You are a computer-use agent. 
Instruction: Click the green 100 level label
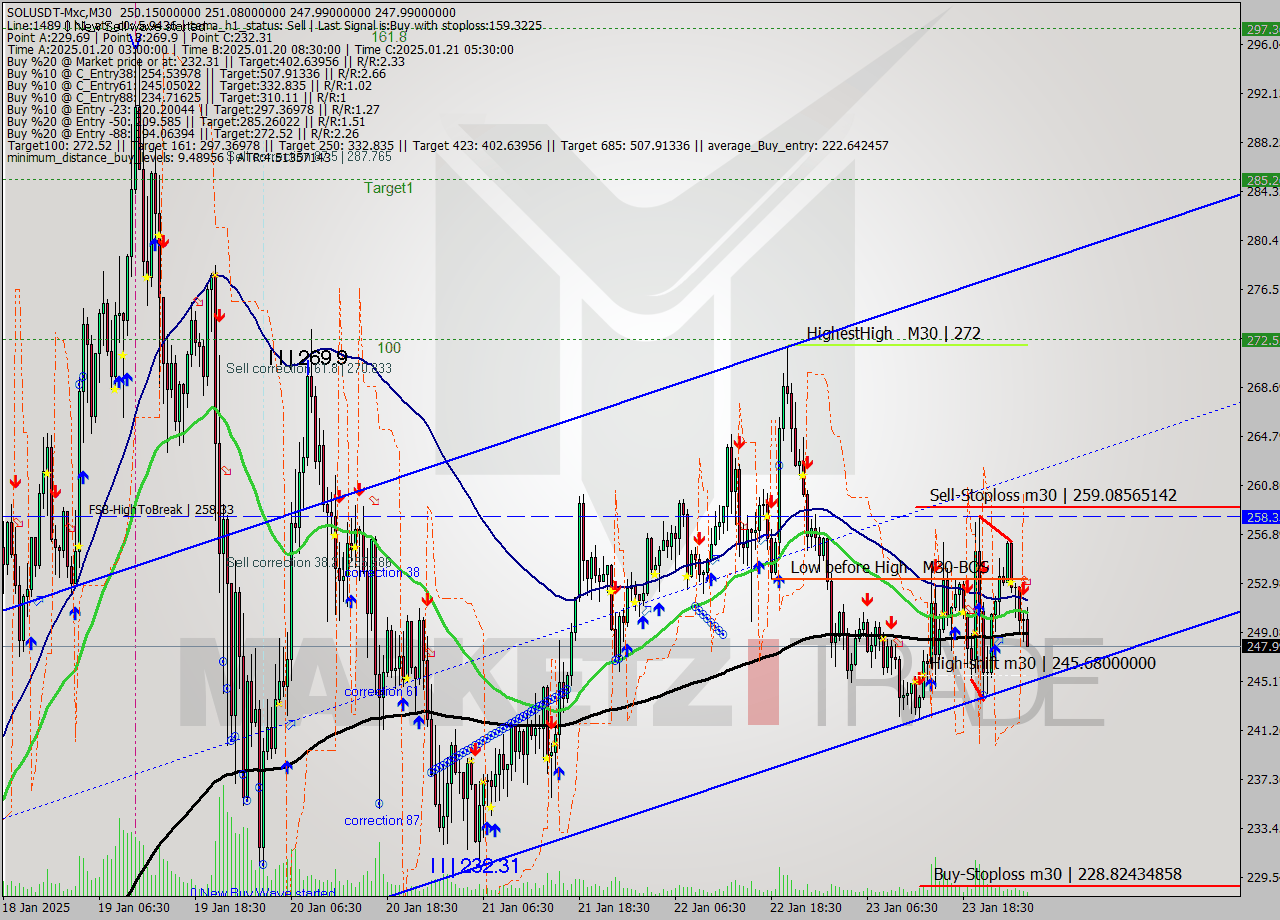pos(389,348)
